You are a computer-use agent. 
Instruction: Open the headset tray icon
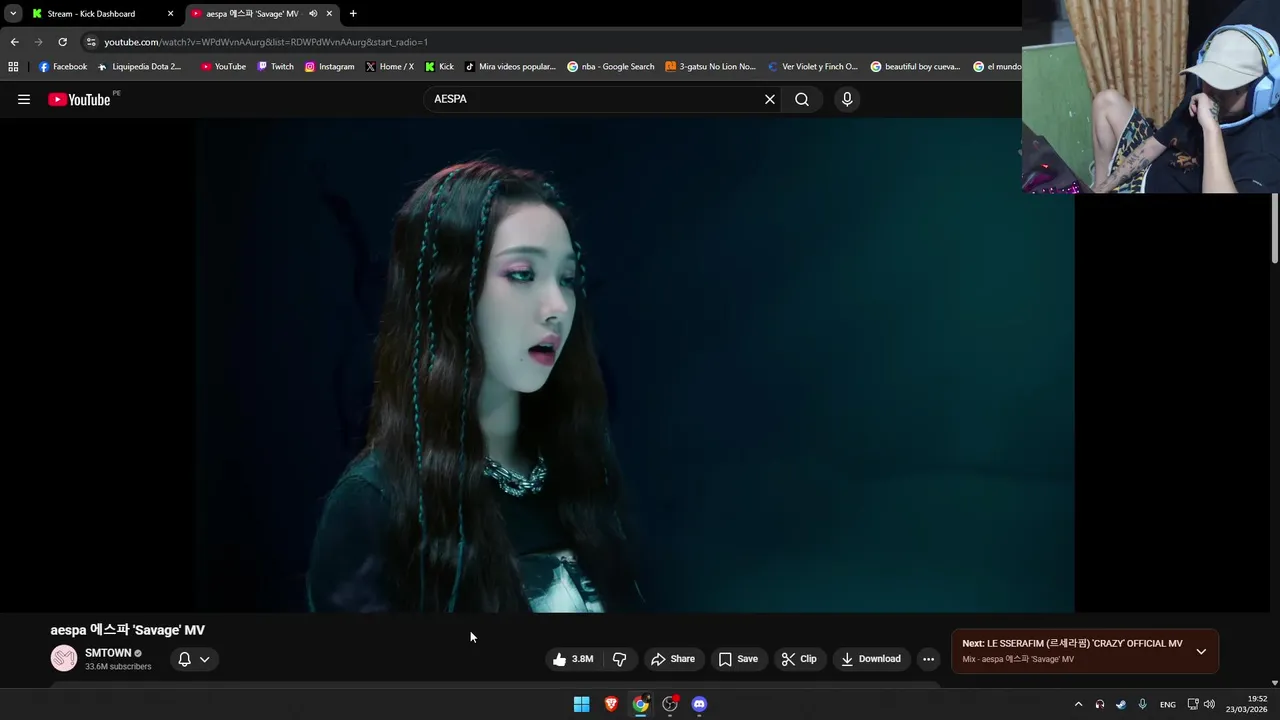coord(1099,705)
